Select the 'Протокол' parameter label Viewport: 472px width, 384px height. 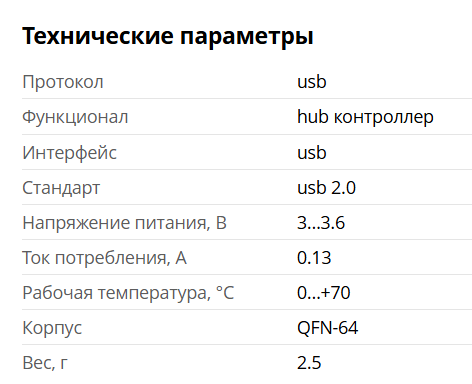click(63, 82)
